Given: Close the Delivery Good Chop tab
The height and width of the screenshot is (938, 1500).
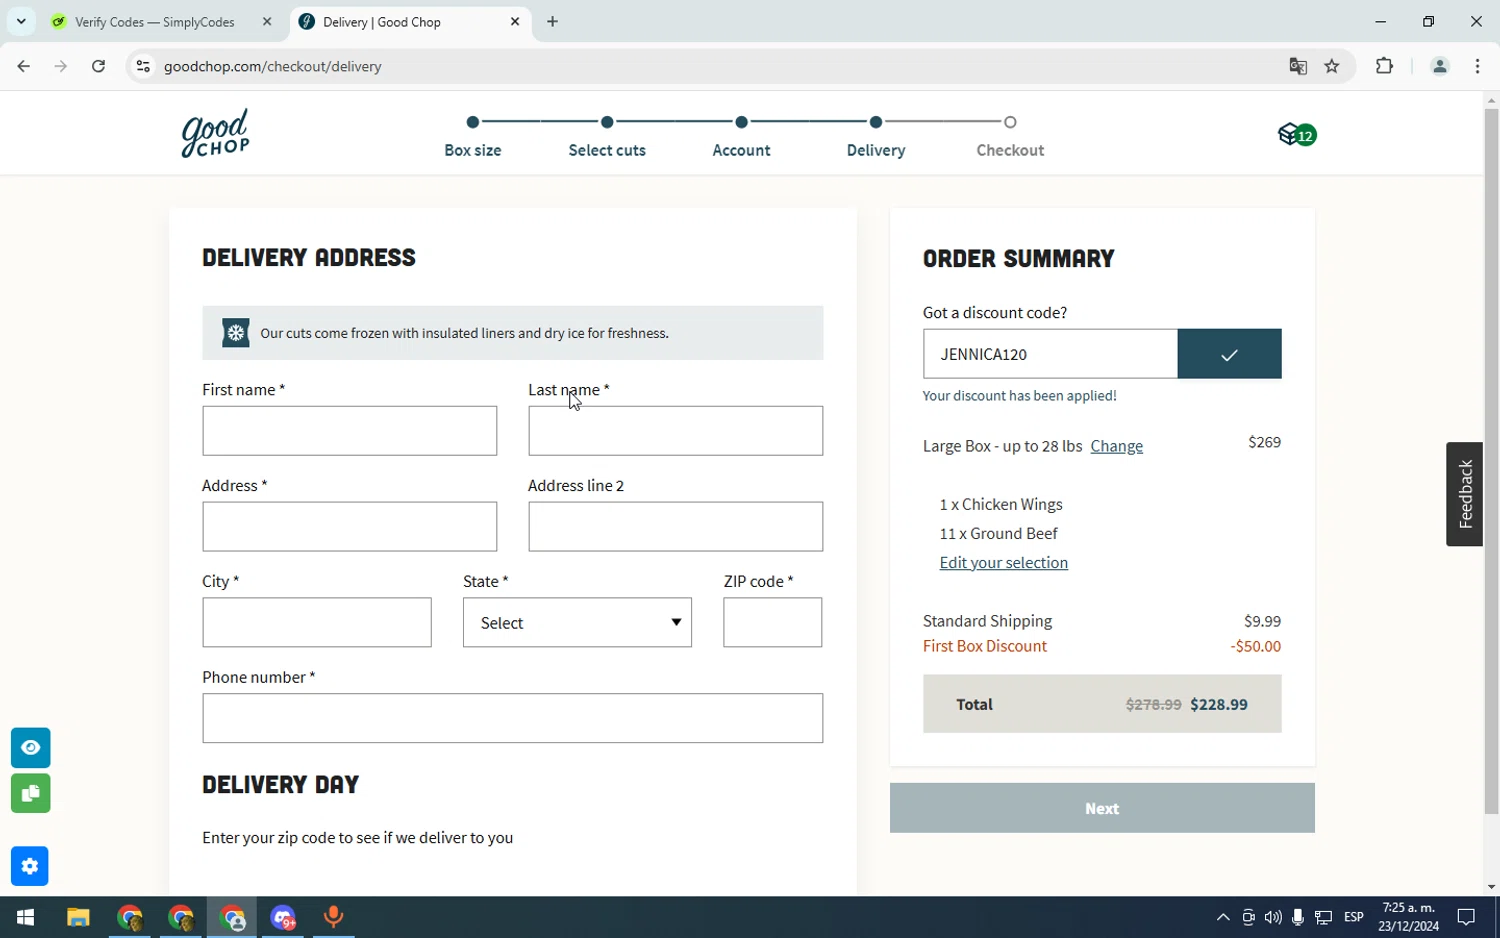Looking at the screenshot, I should [x=515, y=22].
